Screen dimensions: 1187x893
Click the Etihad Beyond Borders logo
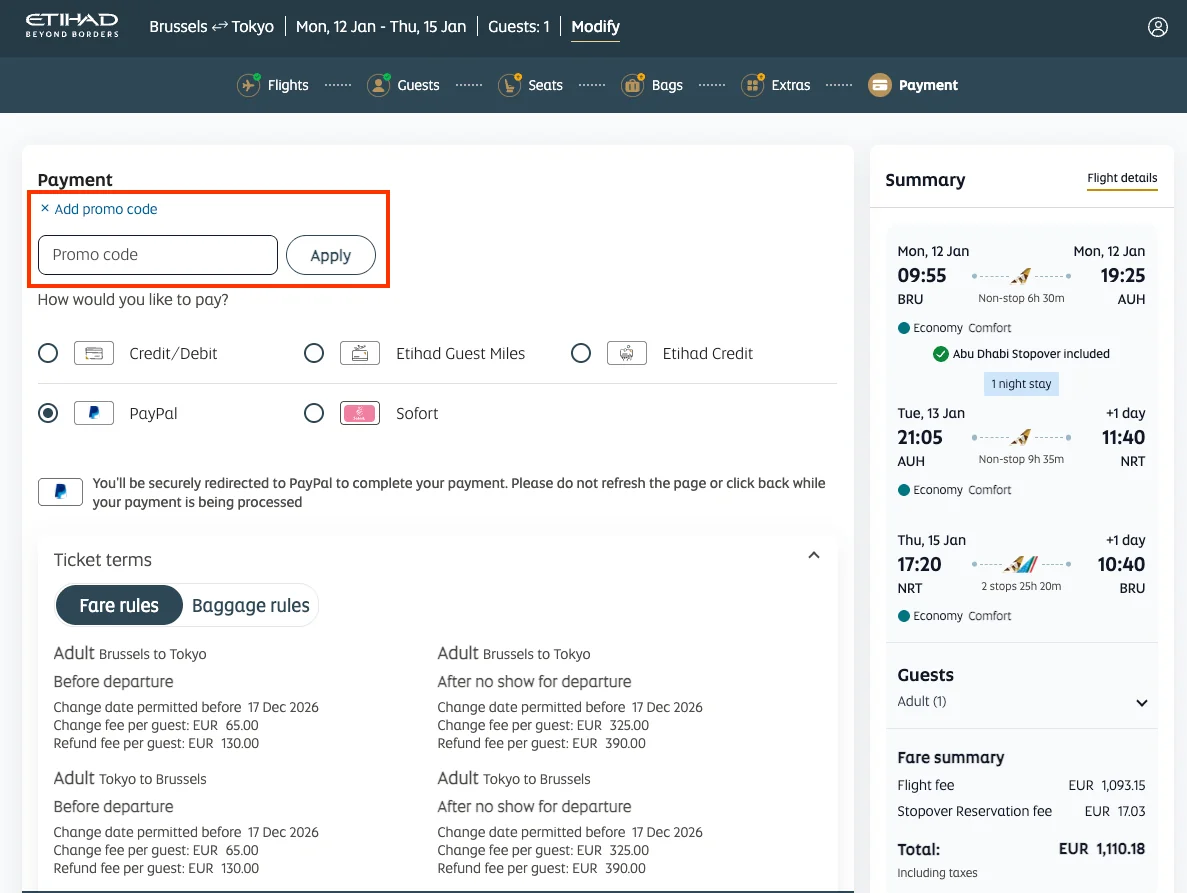72,26
